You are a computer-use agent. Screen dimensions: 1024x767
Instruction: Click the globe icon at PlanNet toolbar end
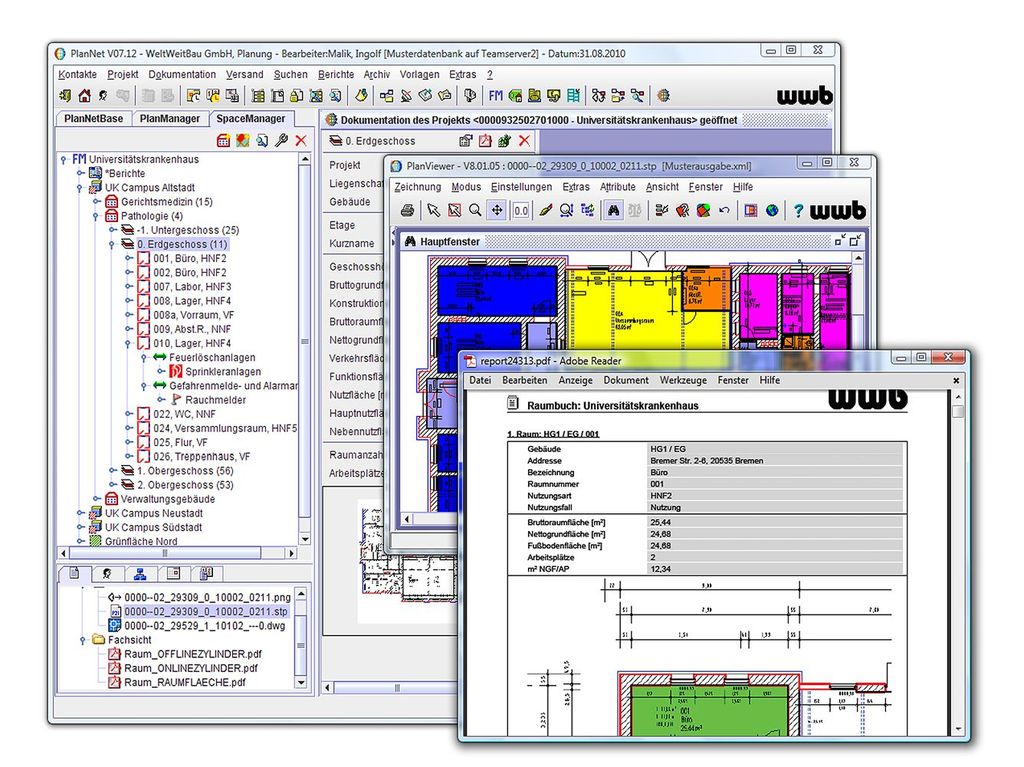[664, 96]
